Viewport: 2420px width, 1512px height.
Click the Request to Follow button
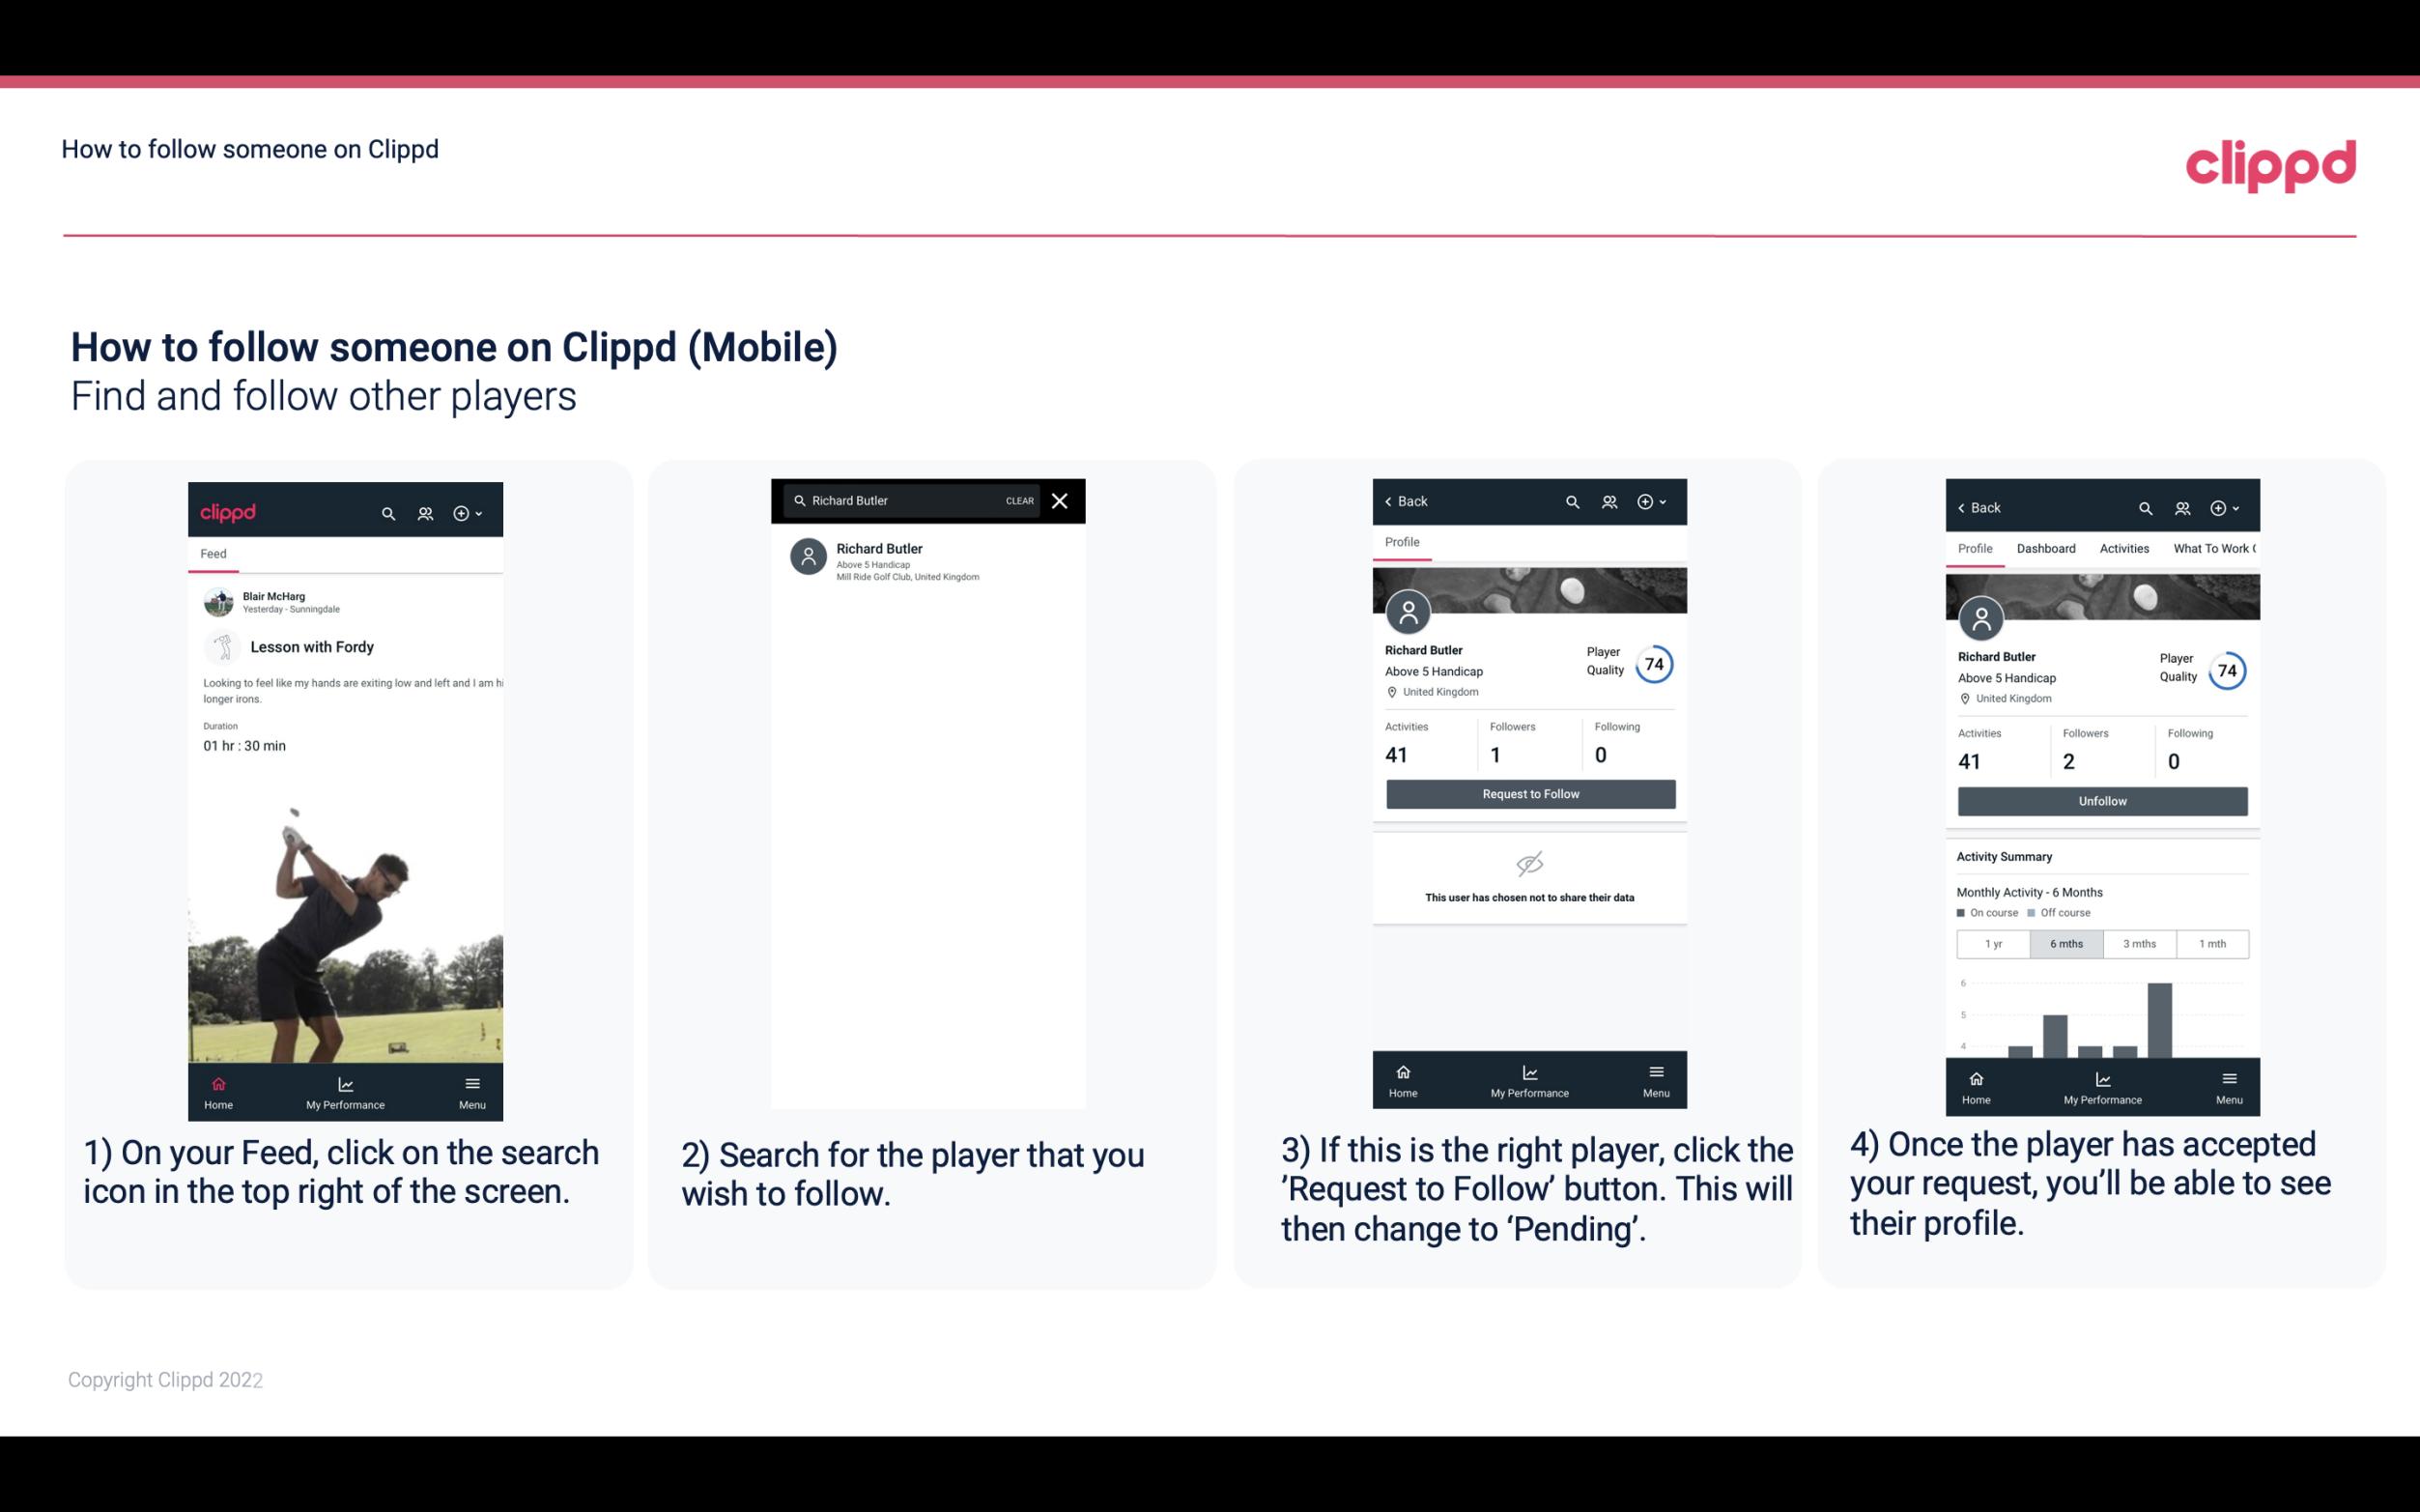(1530, 794)
